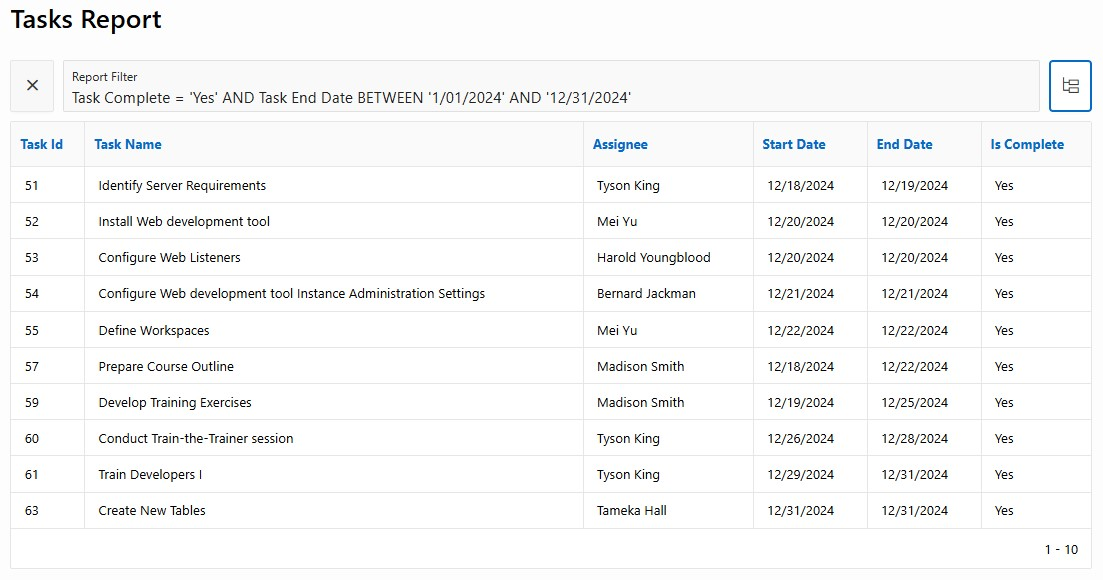Sort by Task Name column header
The width and height of the screenshot is (1103, 580).
point(128,144)
